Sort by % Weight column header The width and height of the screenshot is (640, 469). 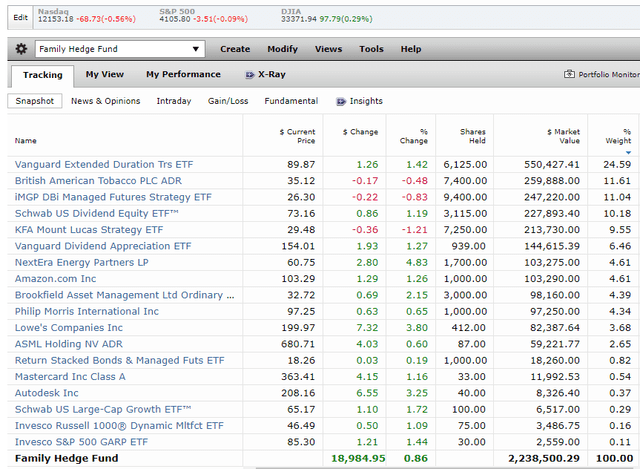pyautogui.click(x=618, y=136)
